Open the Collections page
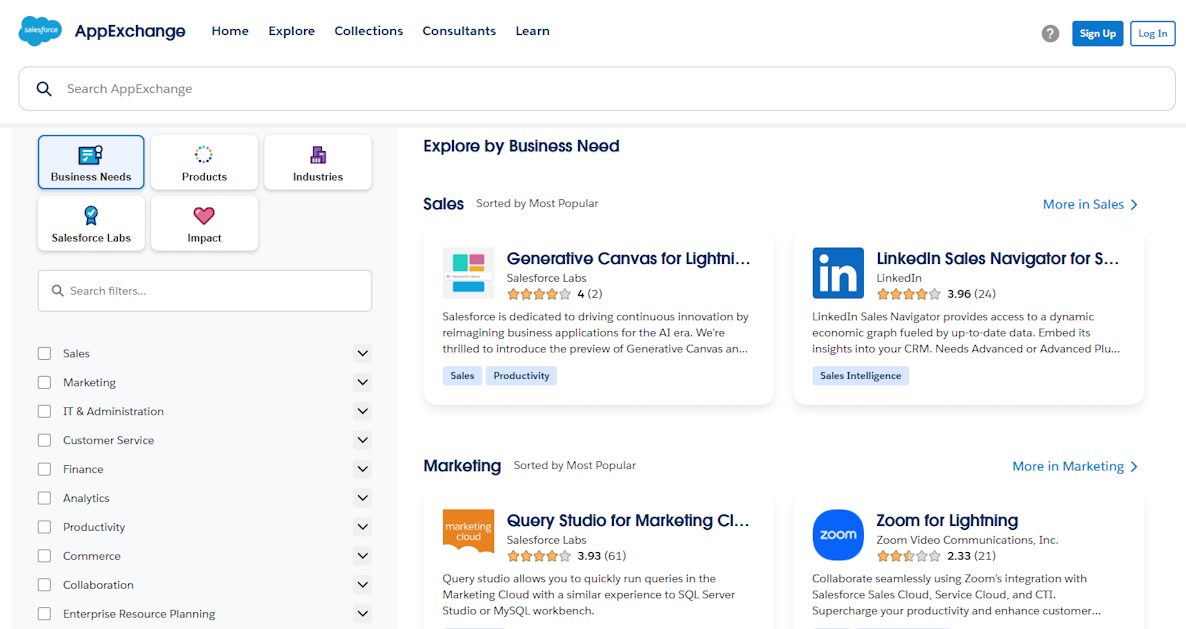The height and width of the screenshot is (629, 1186). click(x=369, y=31)
